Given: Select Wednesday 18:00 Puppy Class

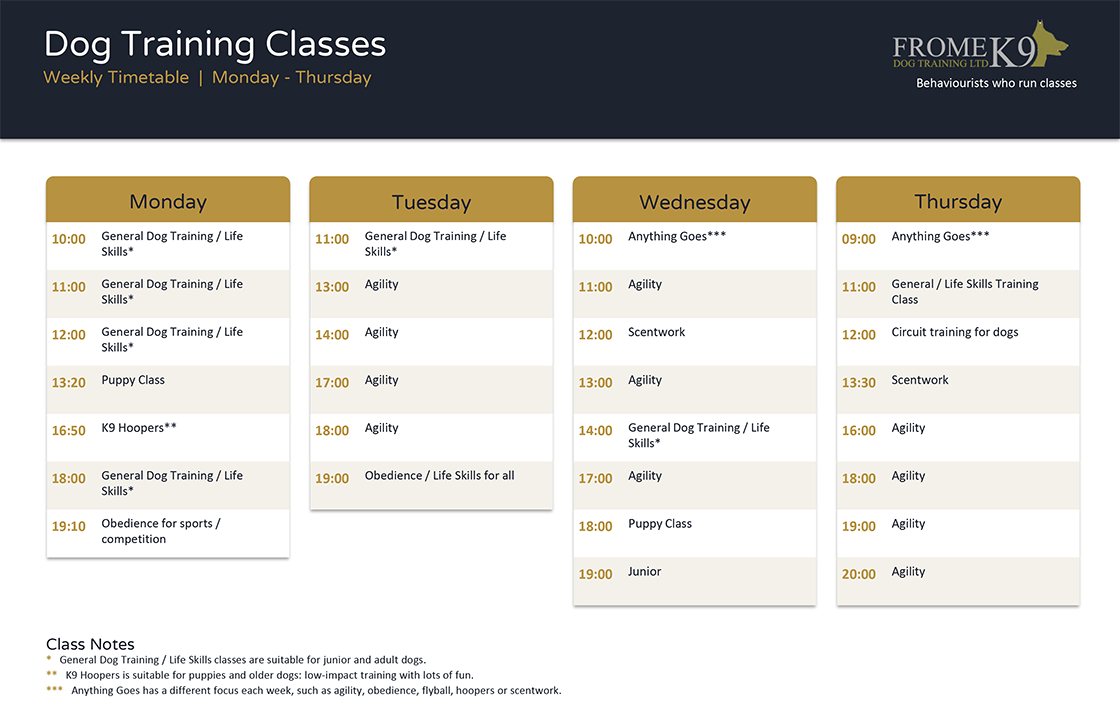Looking at the screenshot, I should coord(694,533).
